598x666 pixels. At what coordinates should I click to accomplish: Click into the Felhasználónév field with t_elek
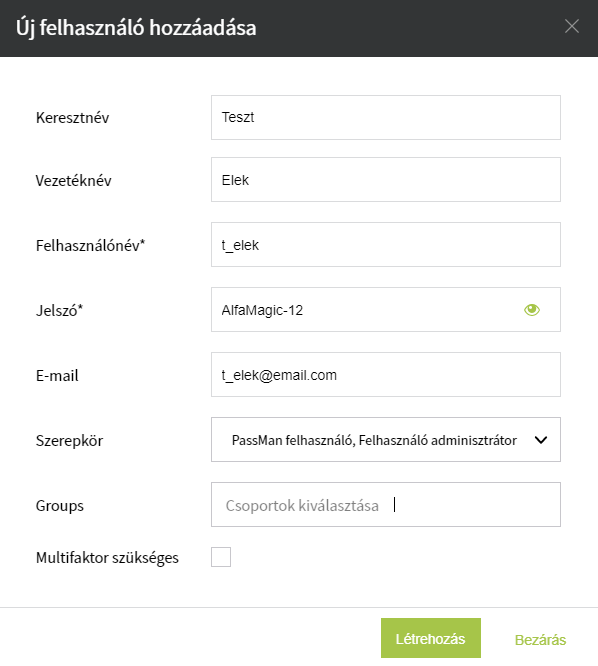coord(386,245)
